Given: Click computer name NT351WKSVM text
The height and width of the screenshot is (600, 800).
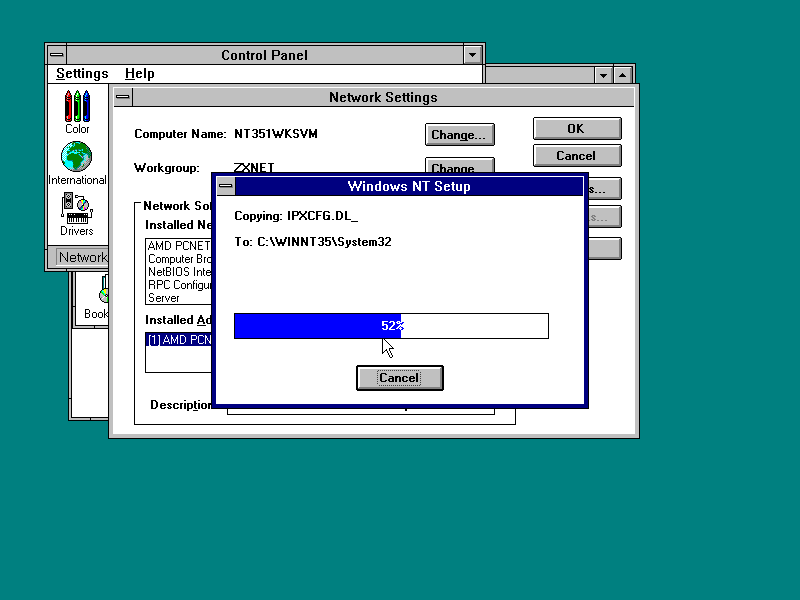Looking at the screenshot, I should (x=276, y=134).
